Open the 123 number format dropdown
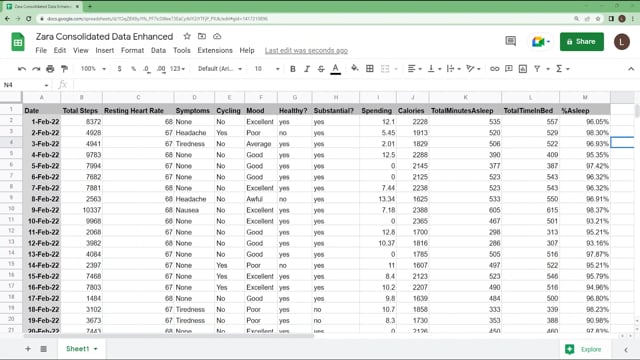640x360 pixels. (178, 69)
